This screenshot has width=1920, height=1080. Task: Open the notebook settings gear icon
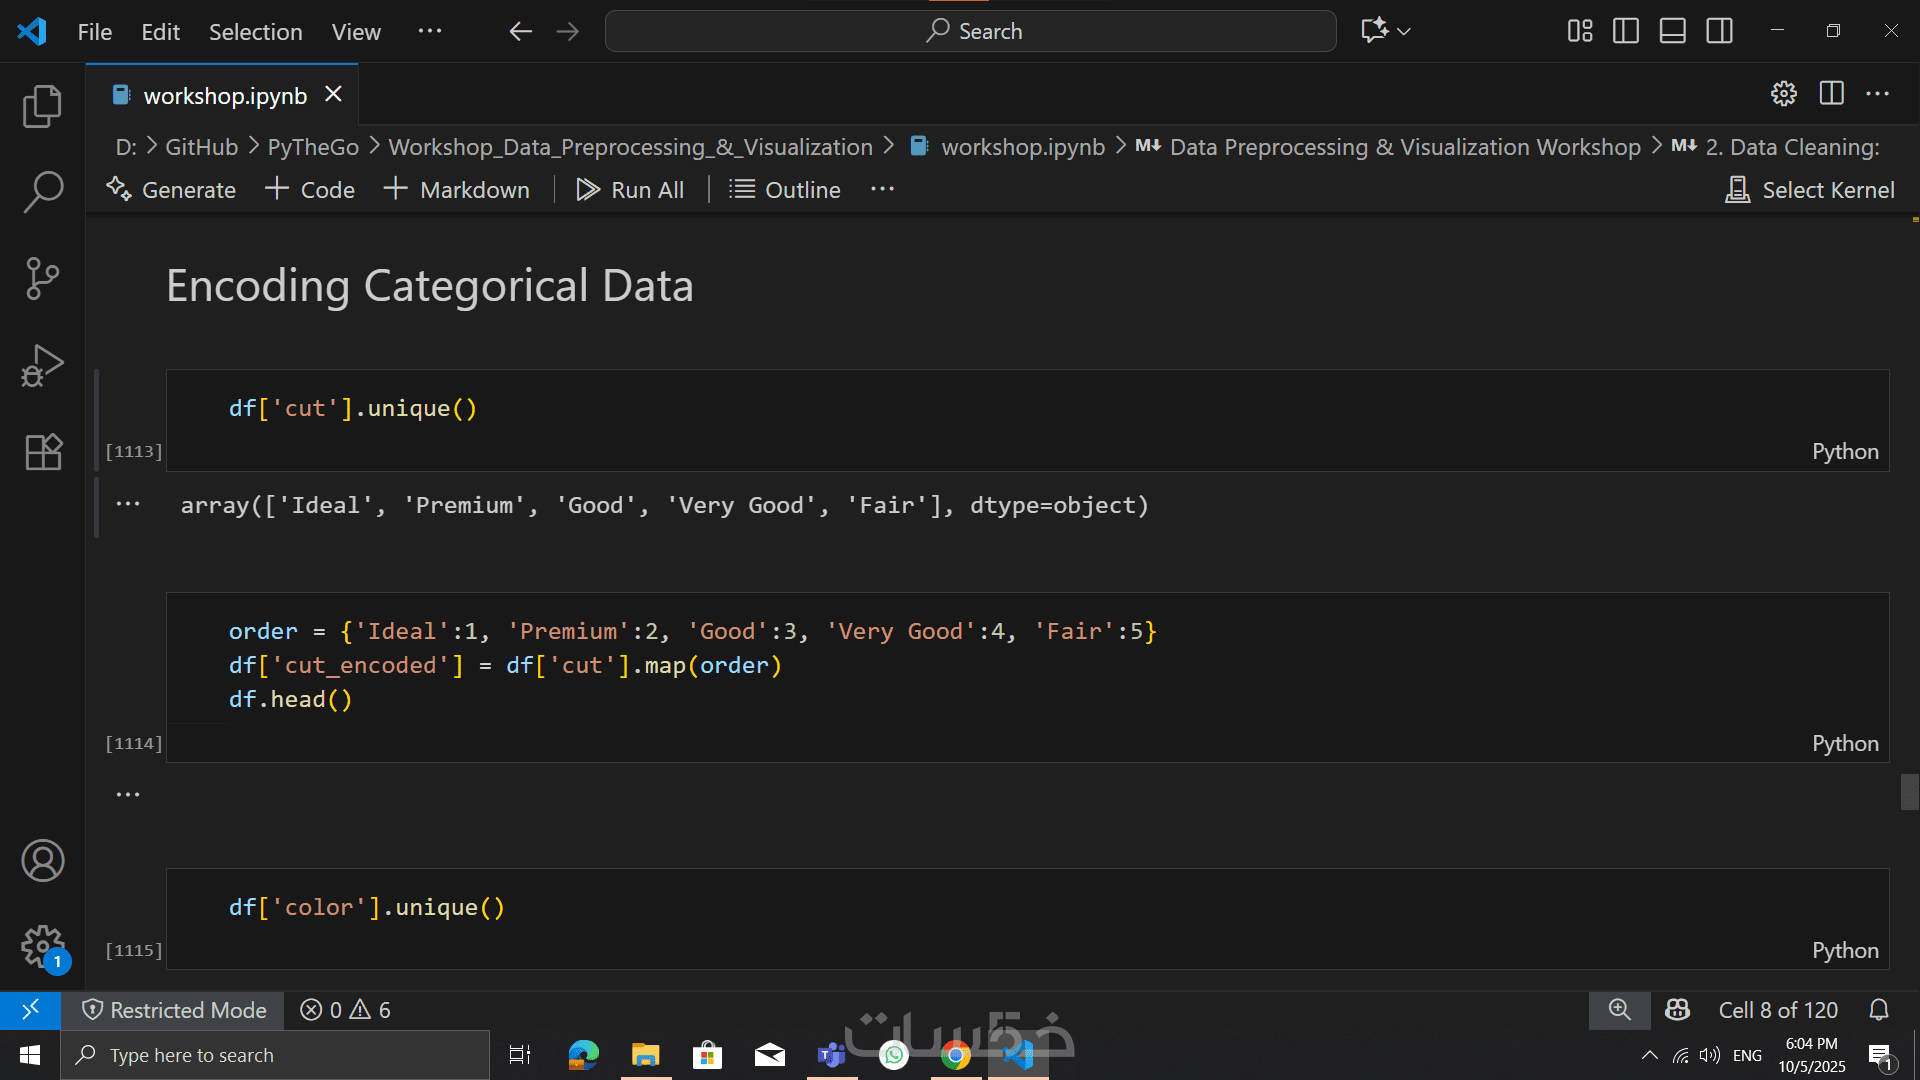pyautogui.click(x=1784, y=94)
